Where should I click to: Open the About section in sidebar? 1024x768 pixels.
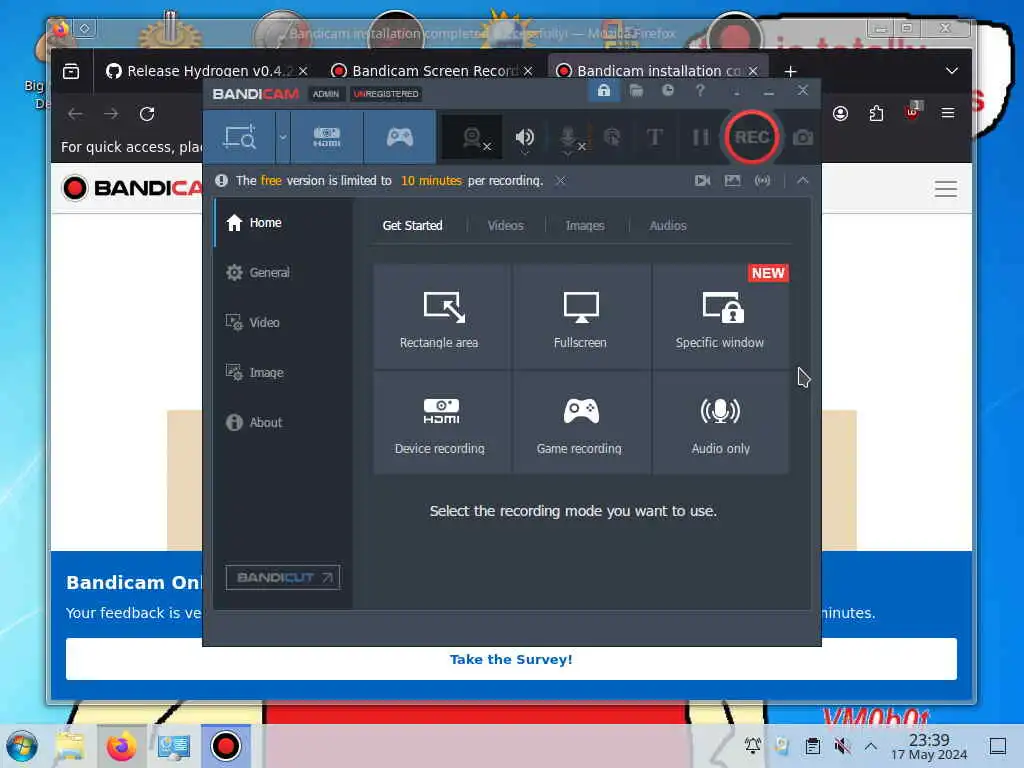[x=283, y=423]
